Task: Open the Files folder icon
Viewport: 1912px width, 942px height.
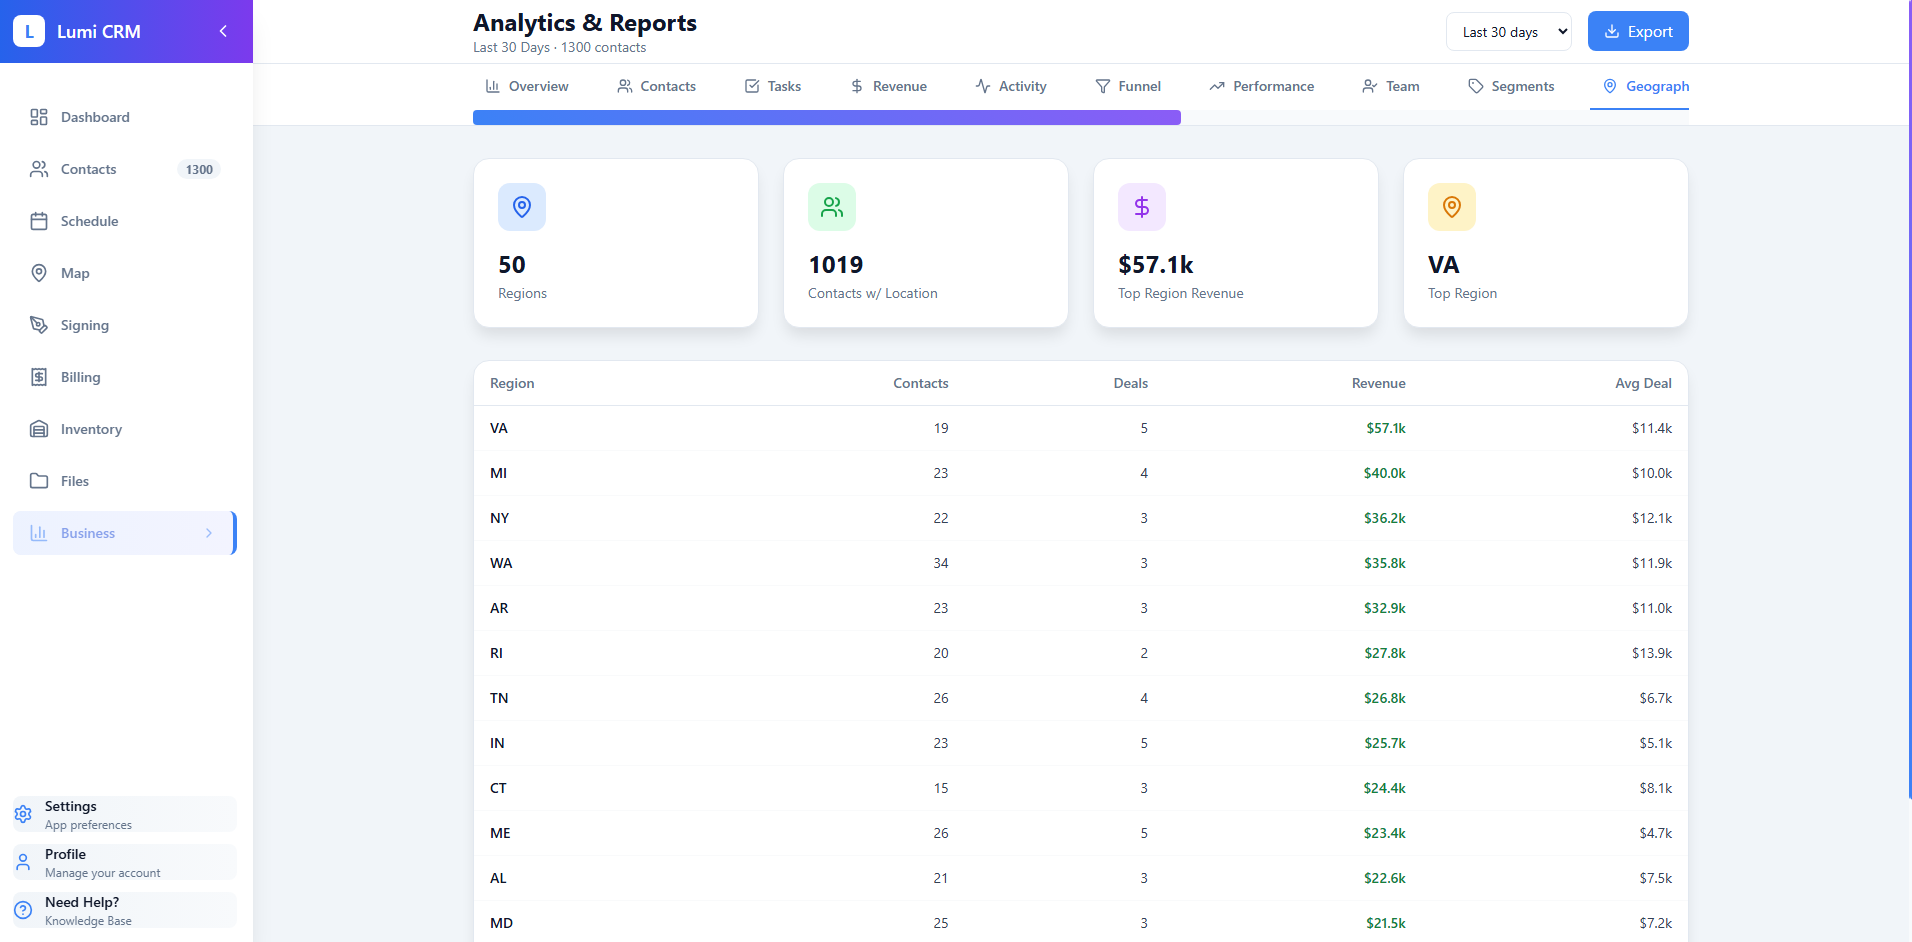Action: [x=39, y=481]
